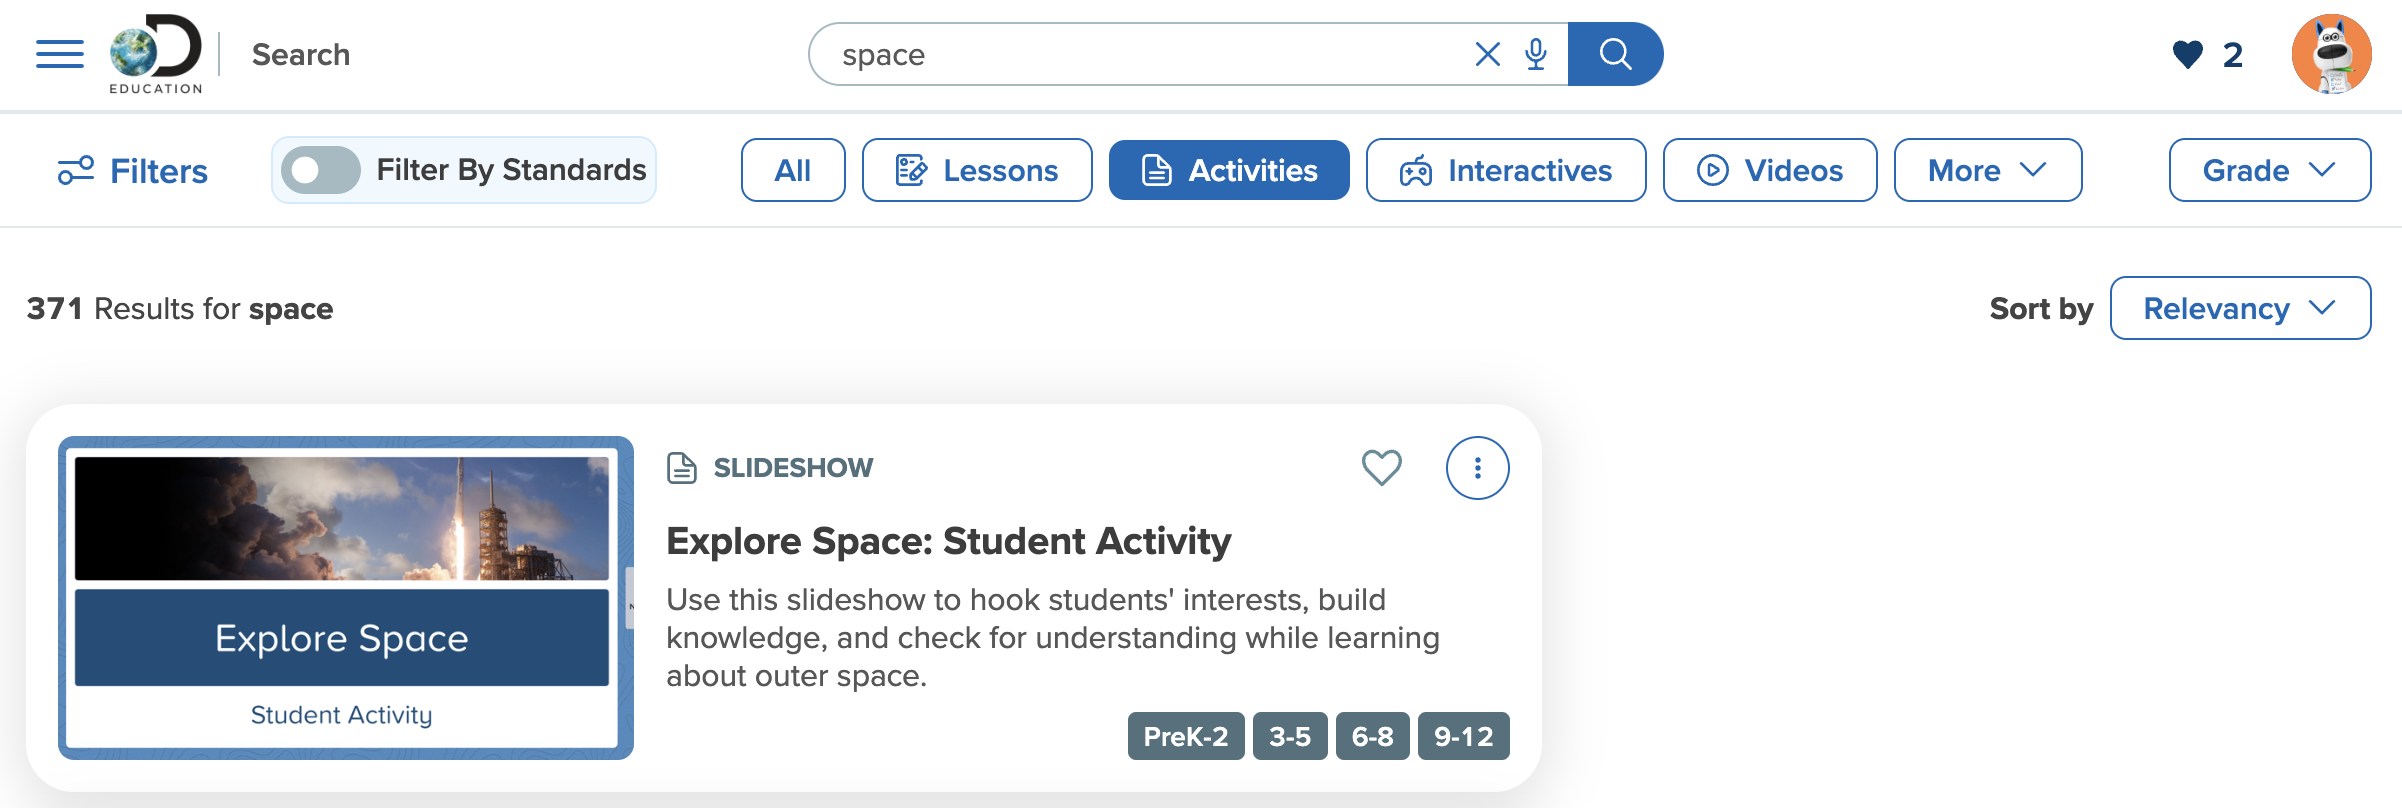Screen dimensions: 2402x808
Task: Expand the Grade dropdown
Action: pyautogui.click(x=2269, y=170)
